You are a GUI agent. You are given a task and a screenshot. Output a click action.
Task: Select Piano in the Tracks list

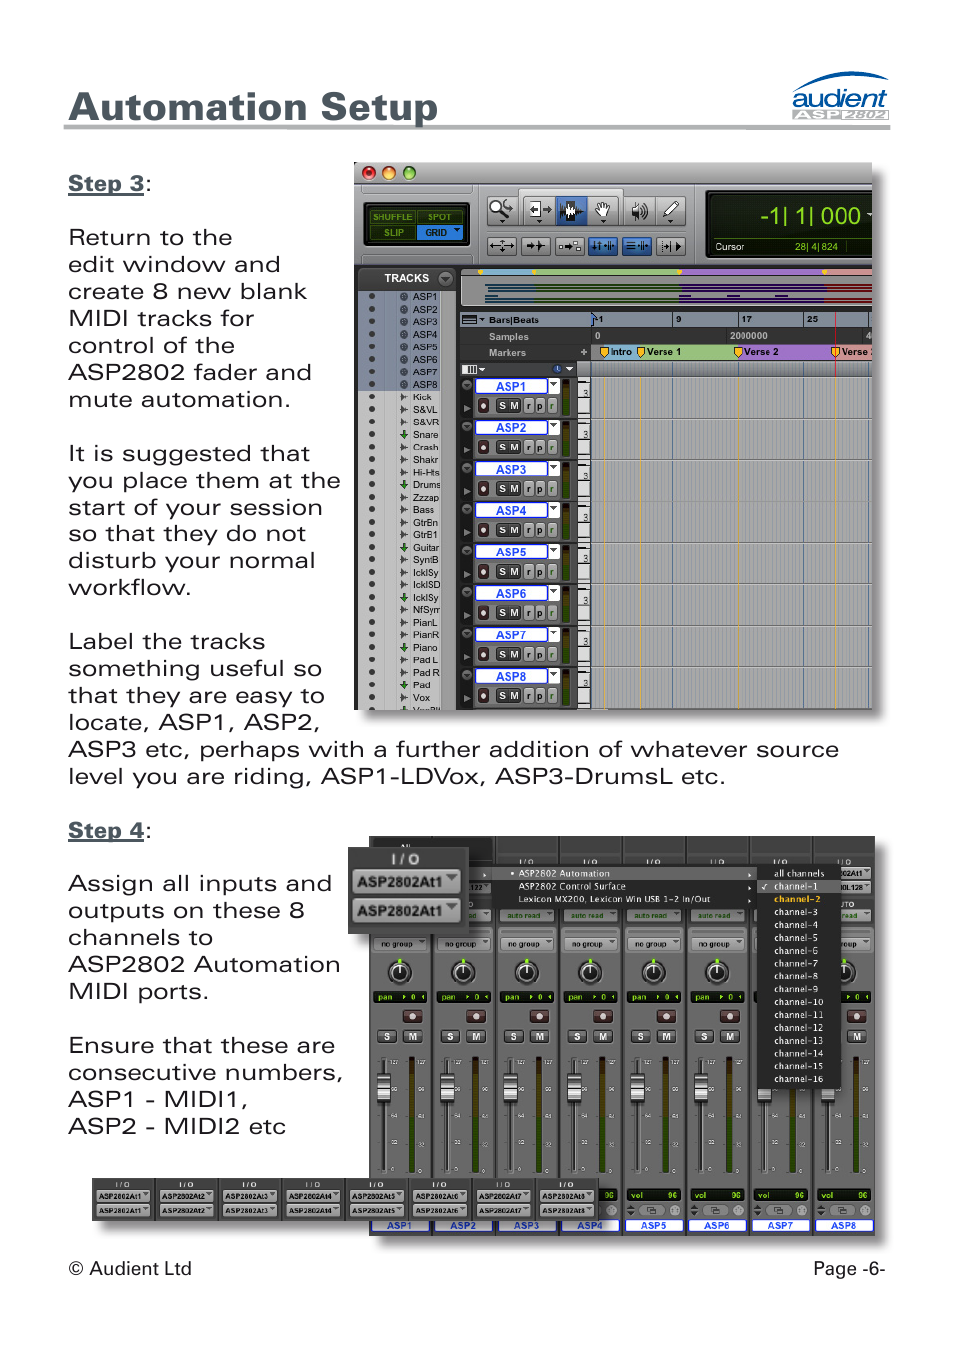425,647
